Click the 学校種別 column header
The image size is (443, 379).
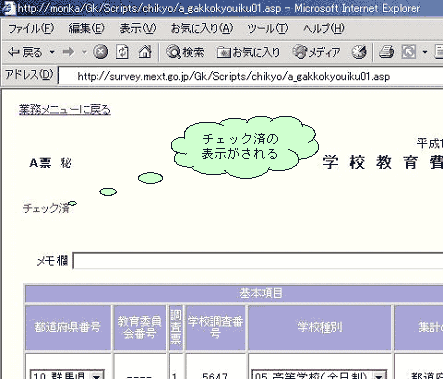coord(320,327)
